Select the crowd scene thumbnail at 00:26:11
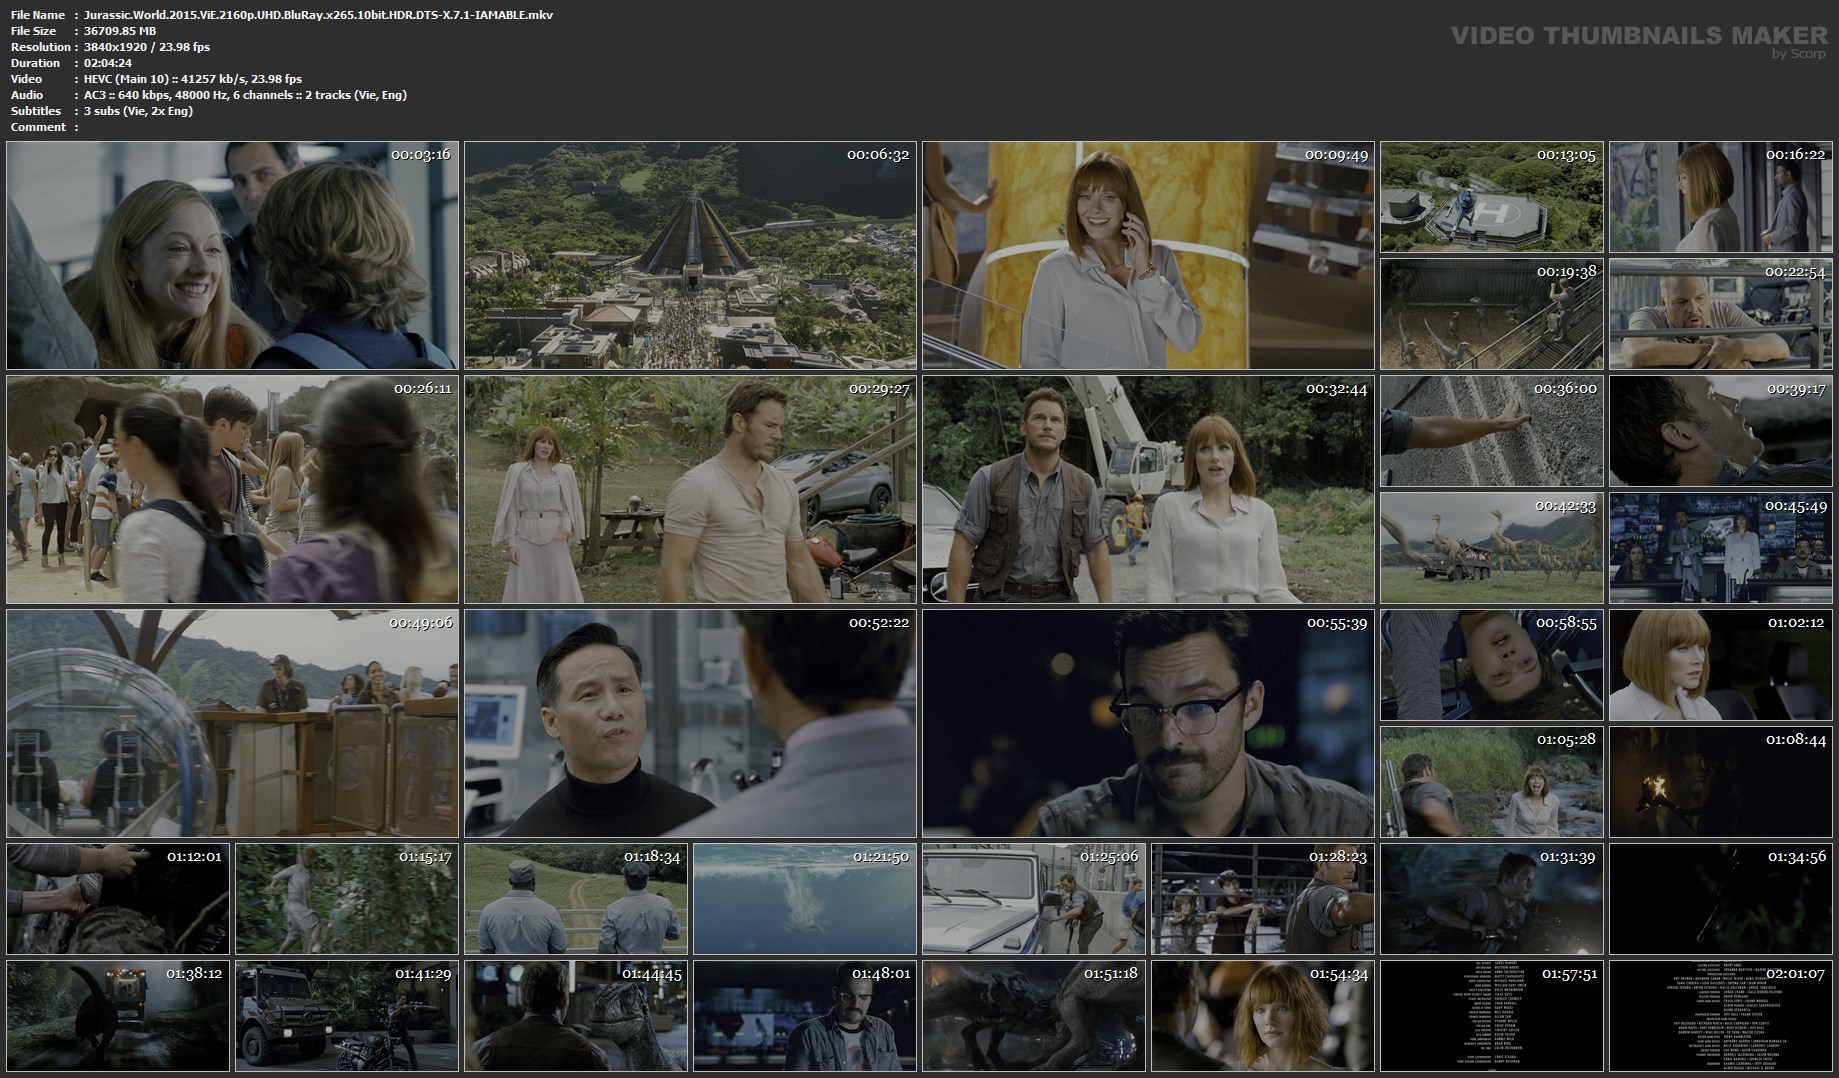This screenshot has height=1078, width=1839. click(232, 490)
